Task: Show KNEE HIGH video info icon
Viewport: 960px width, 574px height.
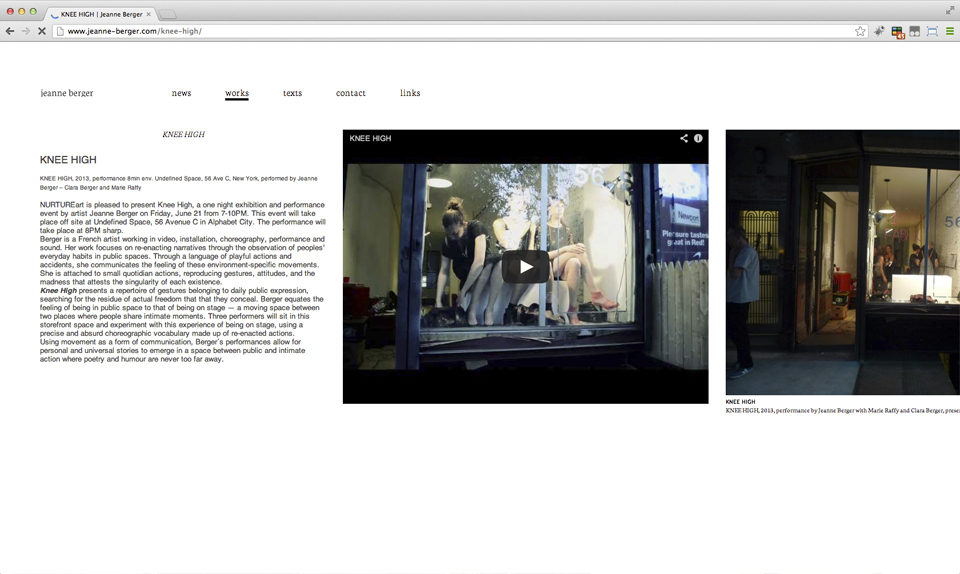Action: pos(698,138)
